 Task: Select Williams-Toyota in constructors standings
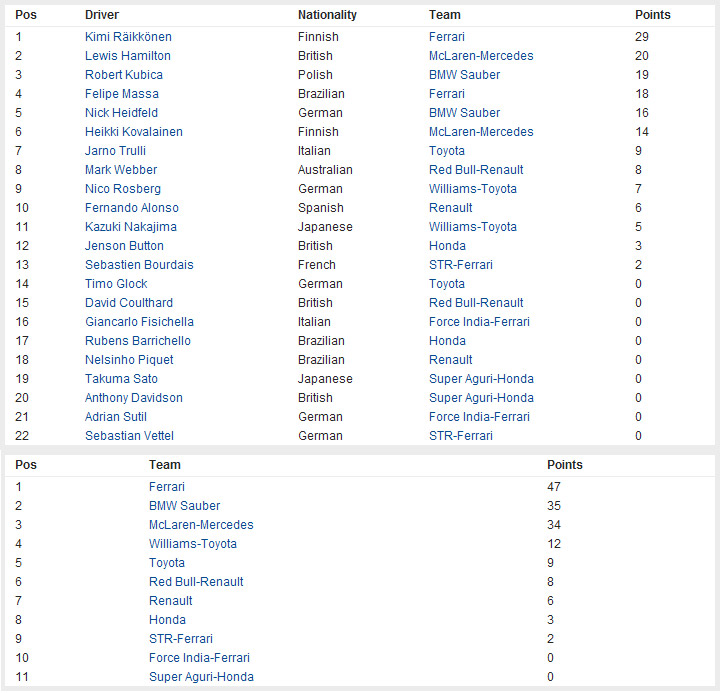[x=192, y=544]
